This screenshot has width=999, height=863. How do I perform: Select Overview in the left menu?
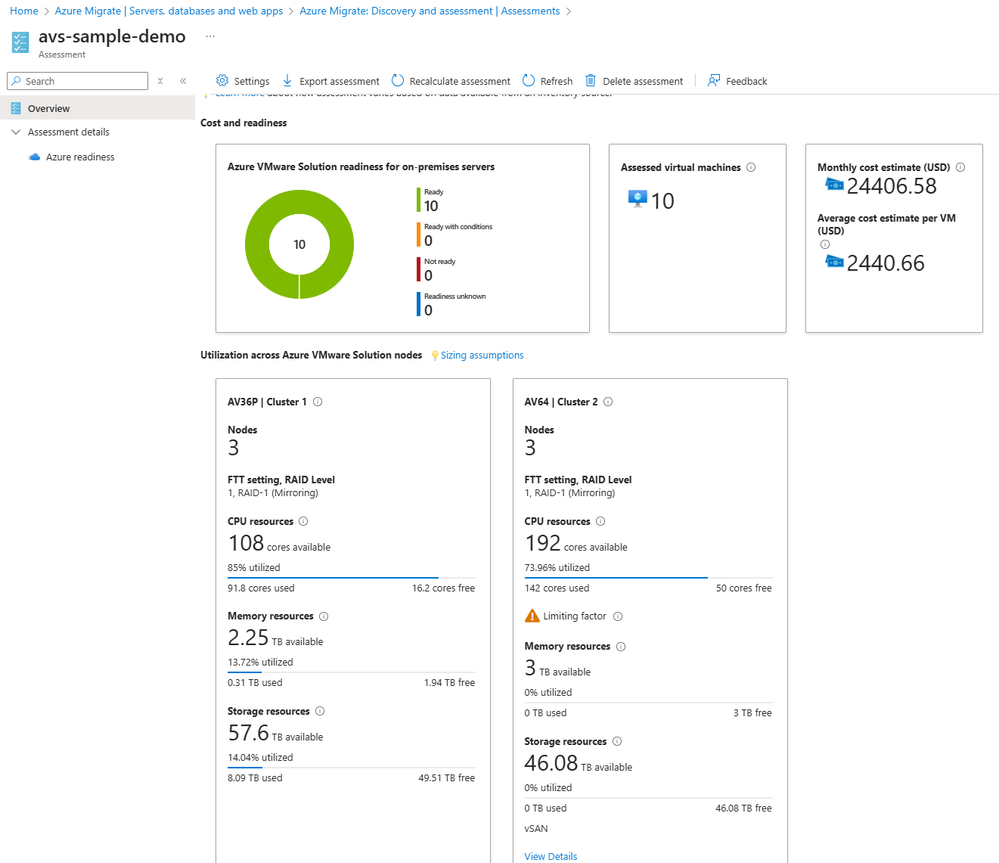click(97, 108)
